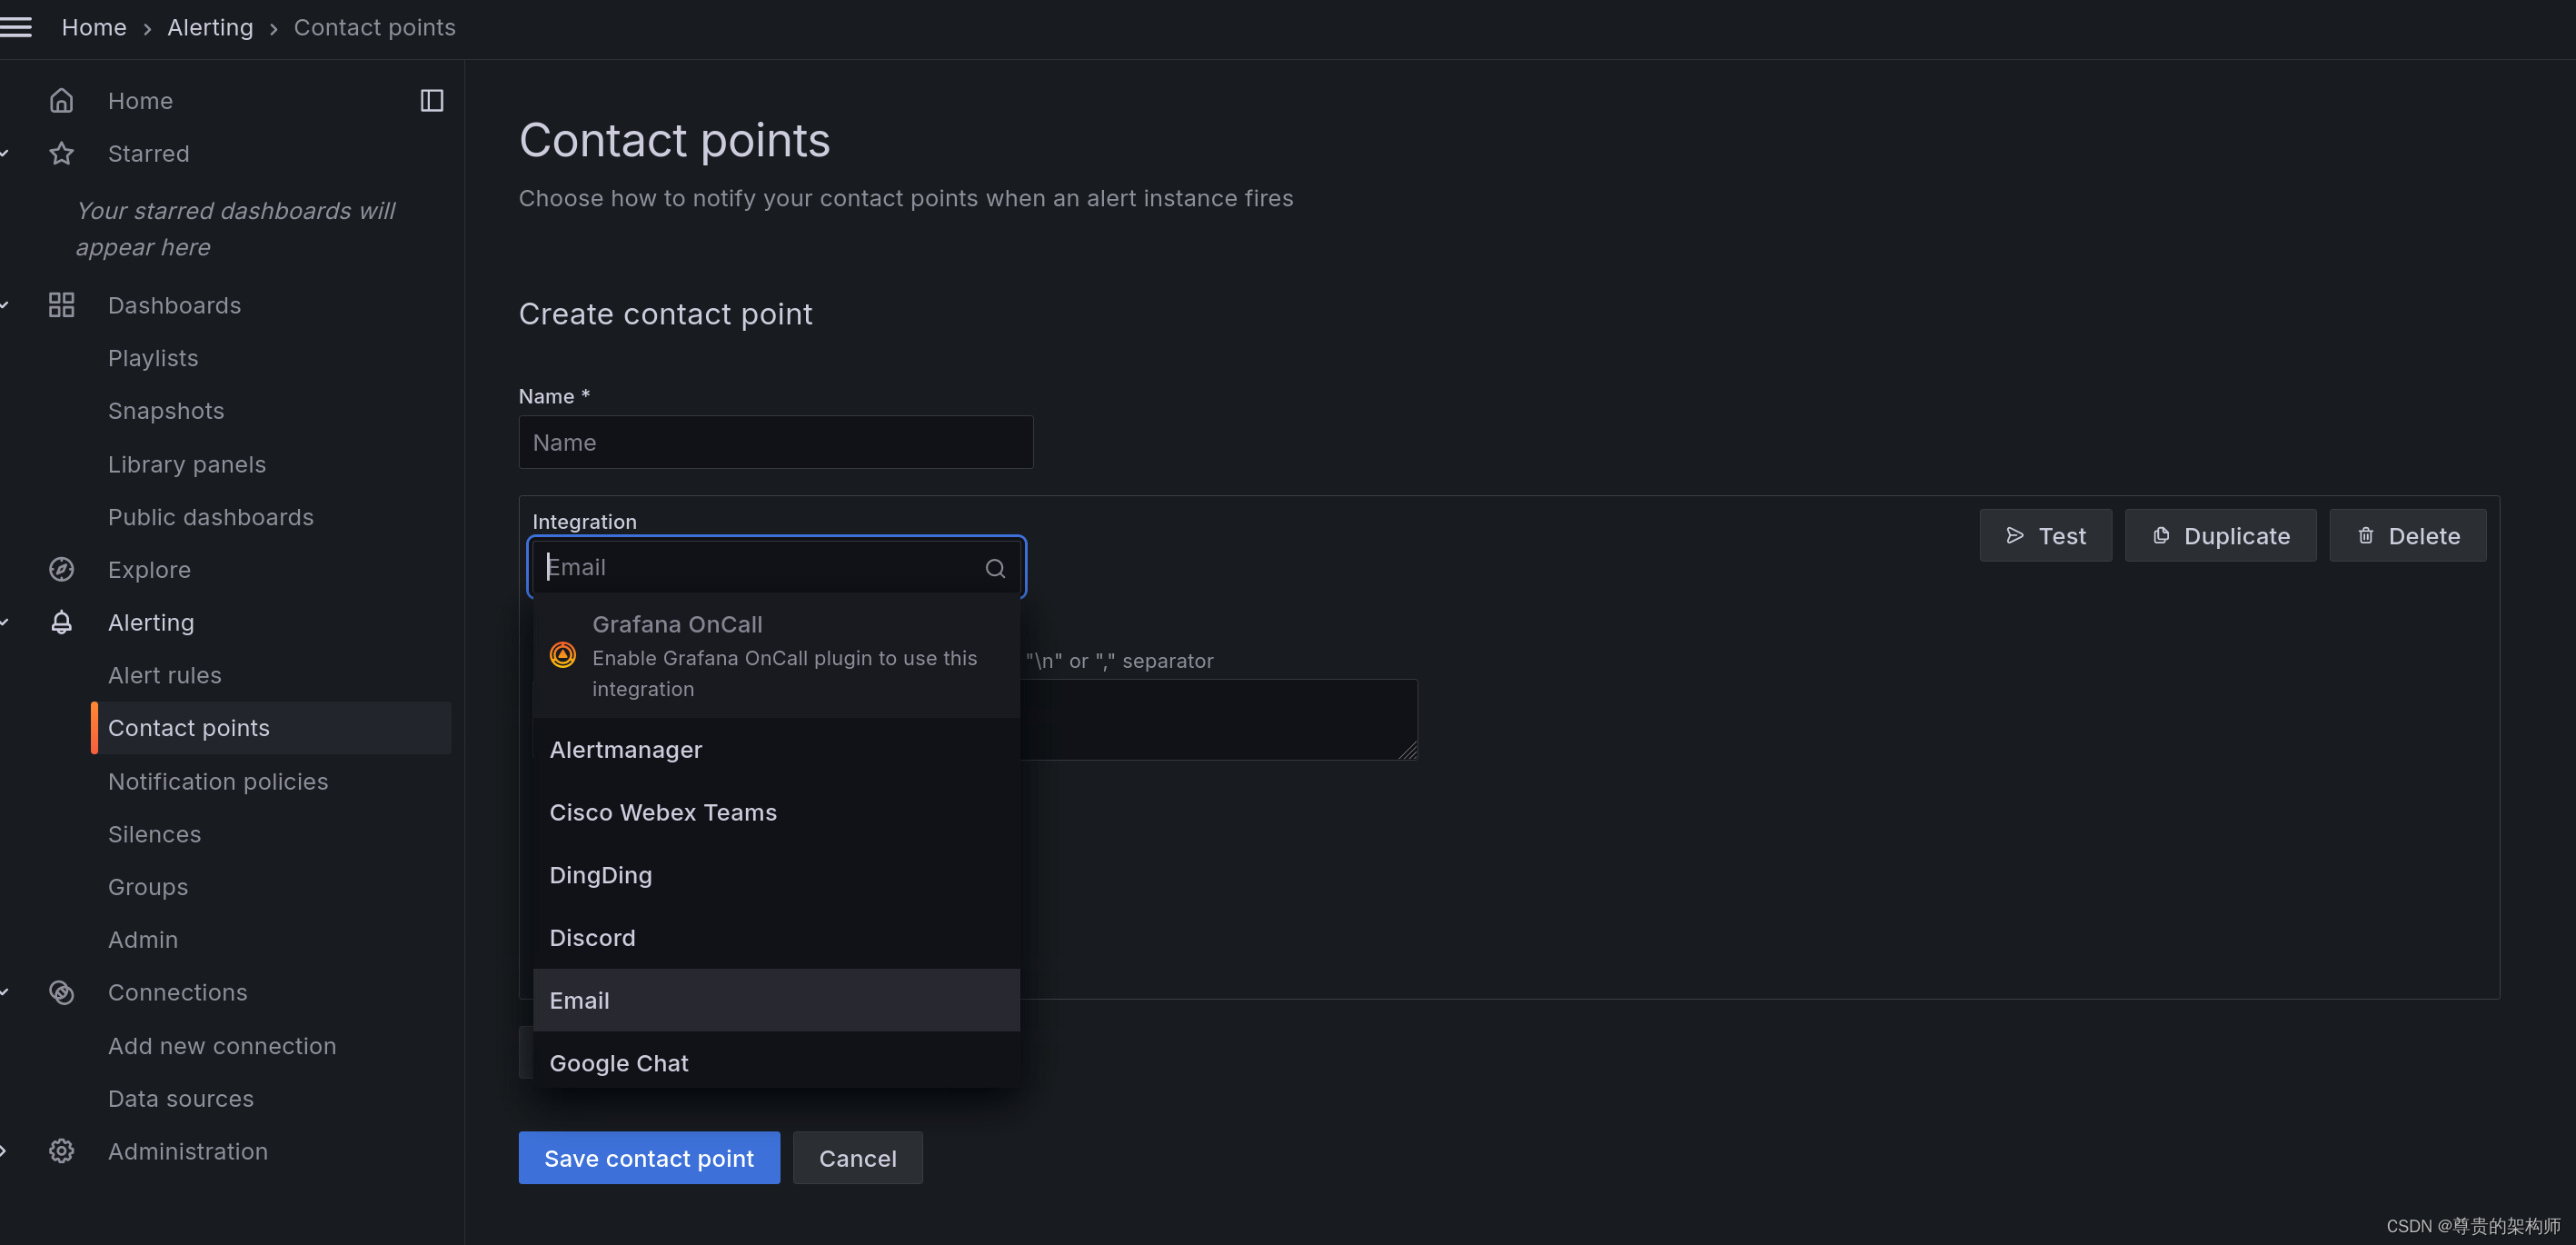The image size is (2576, 1245).
Task: Click the Alerting breadcrumb at the top
Action: pyautogui.click(x=210, y=27)
